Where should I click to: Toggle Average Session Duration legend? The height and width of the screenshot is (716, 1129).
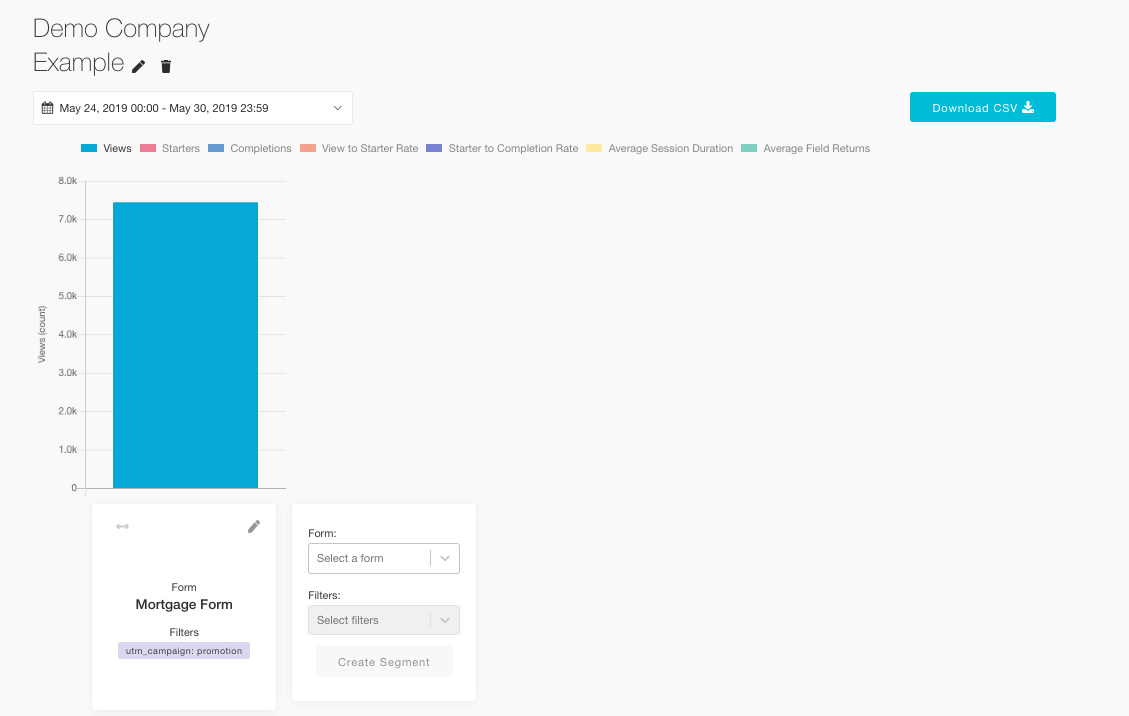pyautogui.click(x=660, y=148)
